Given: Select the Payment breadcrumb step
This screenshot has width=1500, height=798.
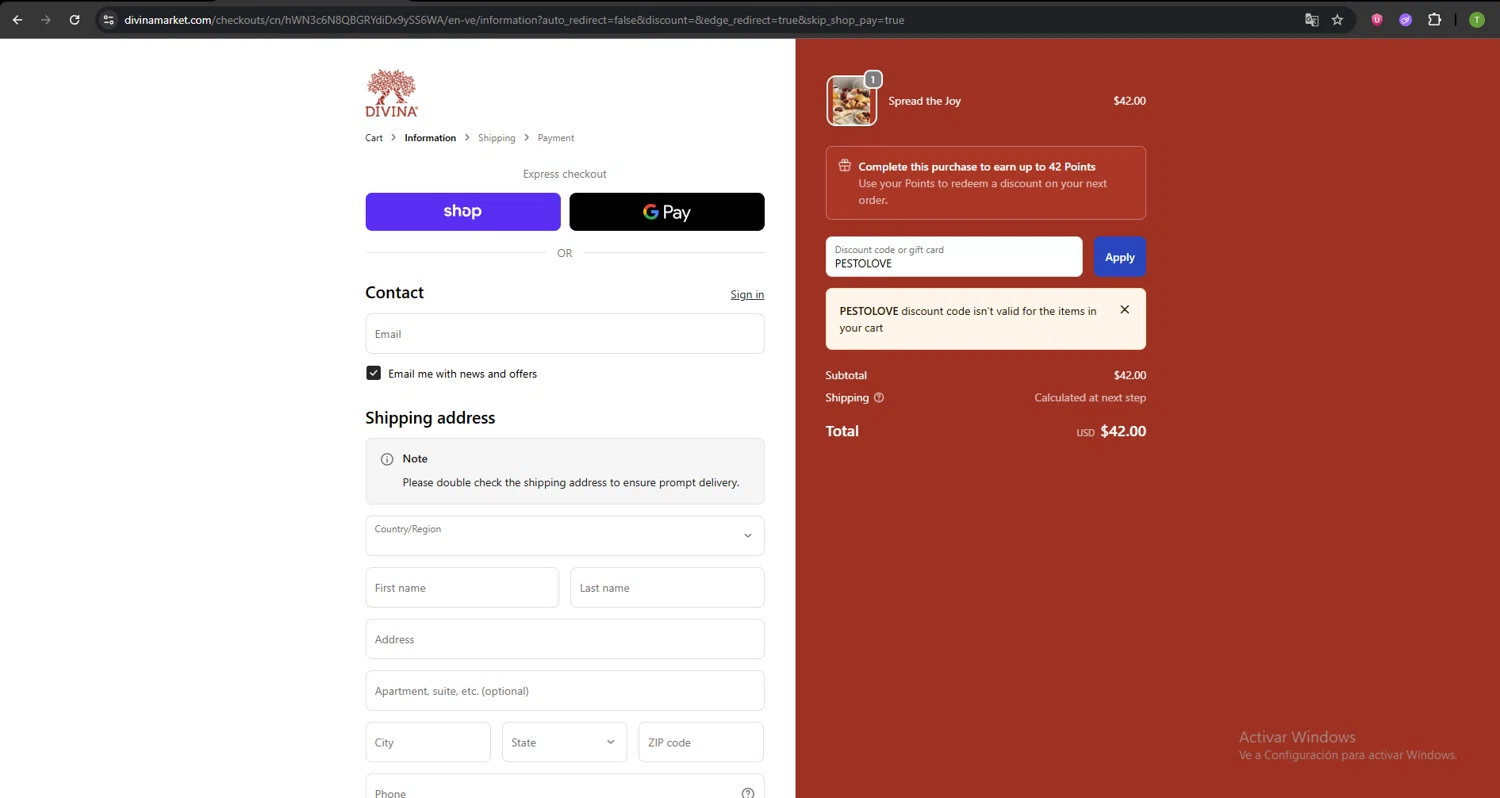Looking at the screenshot, I should tap(556, 138).
